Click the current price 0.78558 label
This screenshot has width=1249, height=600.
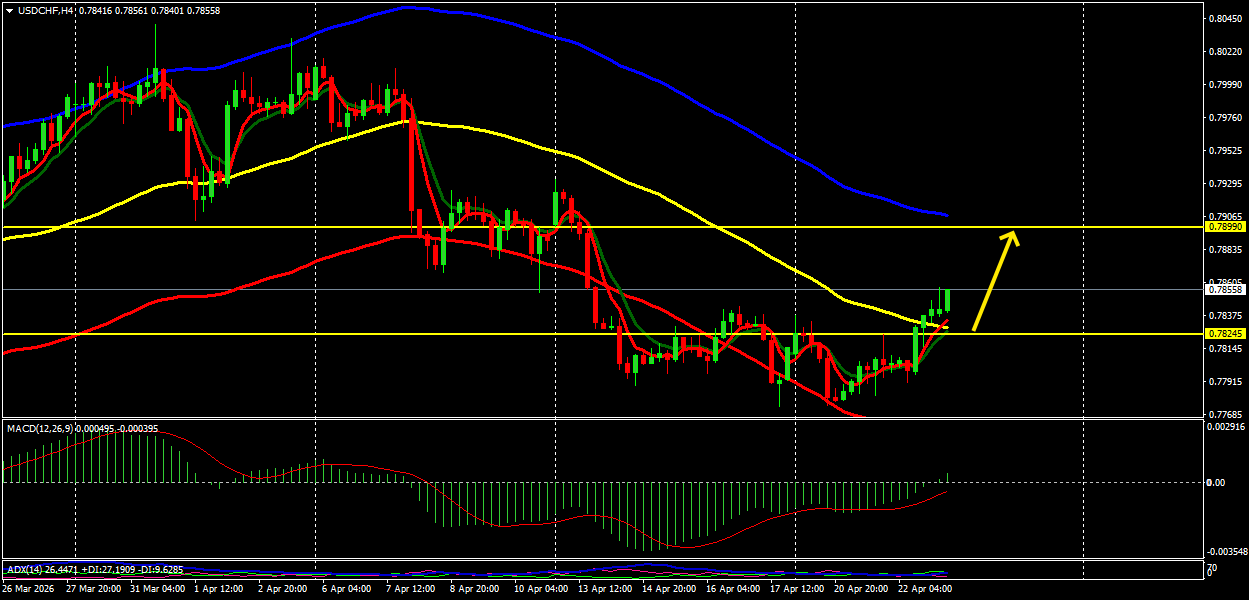(1225, 290)
